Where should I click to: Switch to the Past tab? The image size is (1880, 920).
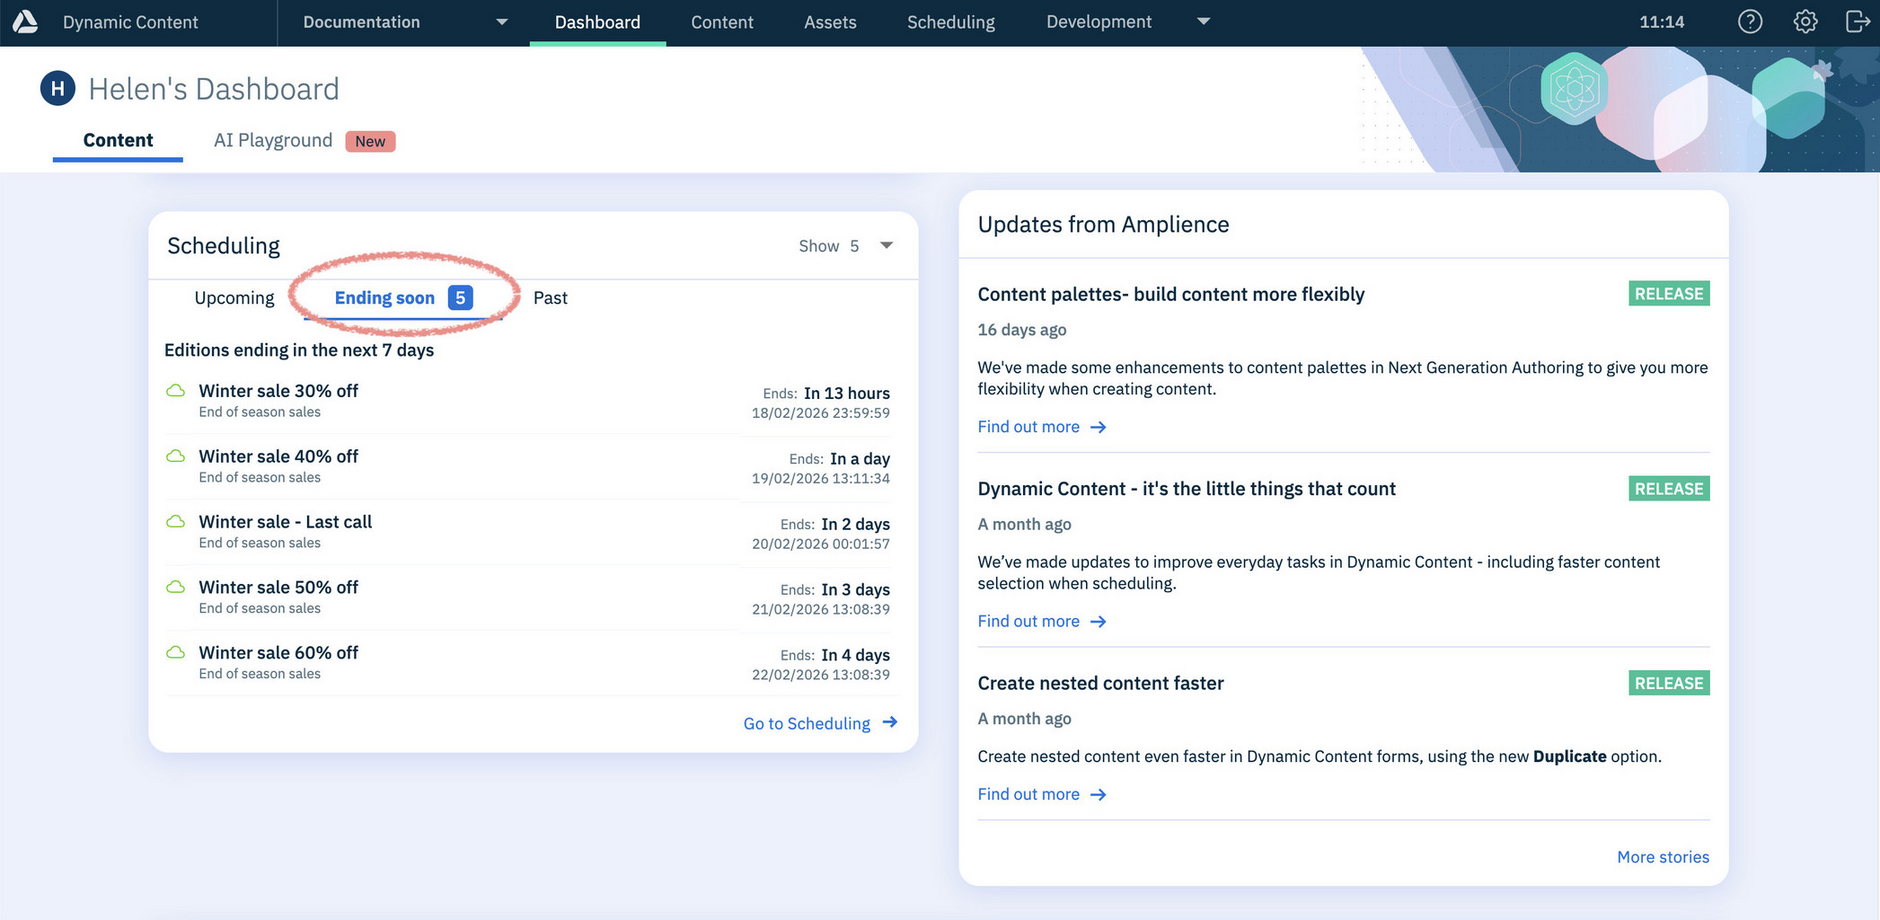pos(549,297)
